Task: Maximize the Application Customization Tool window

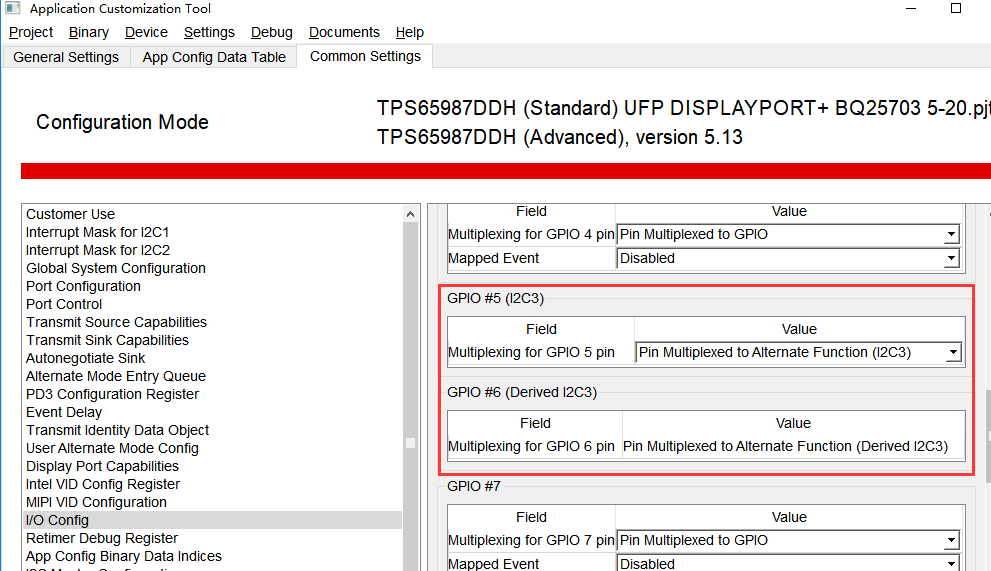Action: tap(956, 8)
